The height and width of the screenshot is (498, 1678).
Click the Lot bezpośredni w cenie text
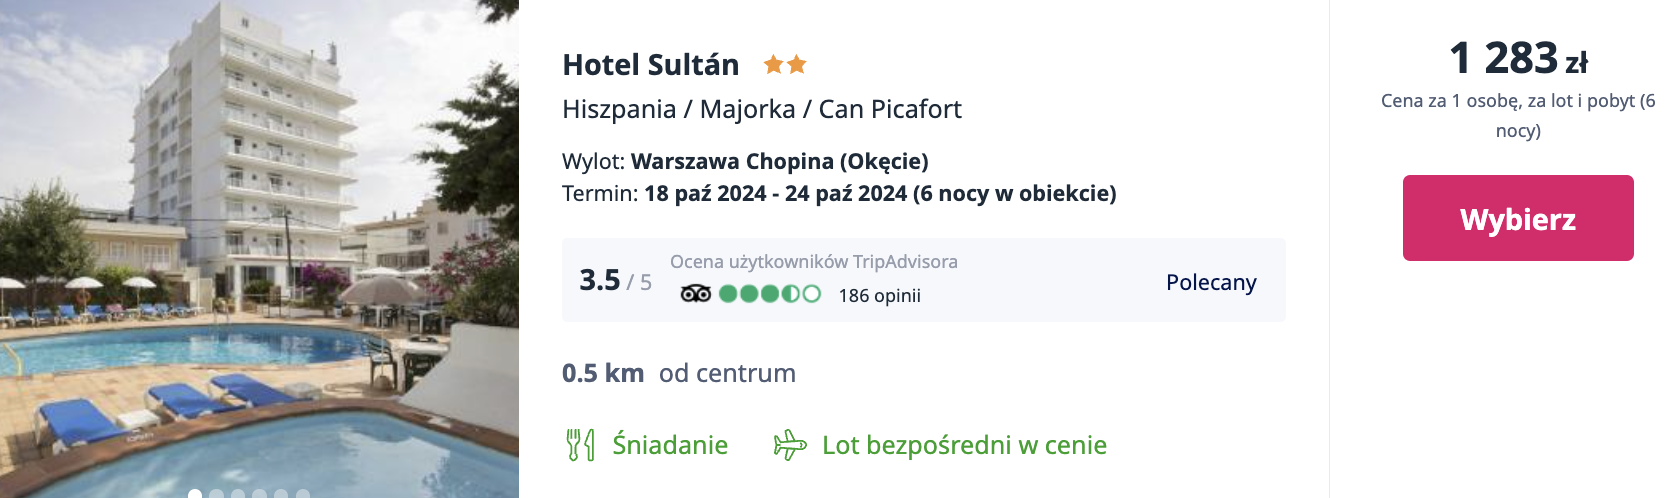click(964, 445)
